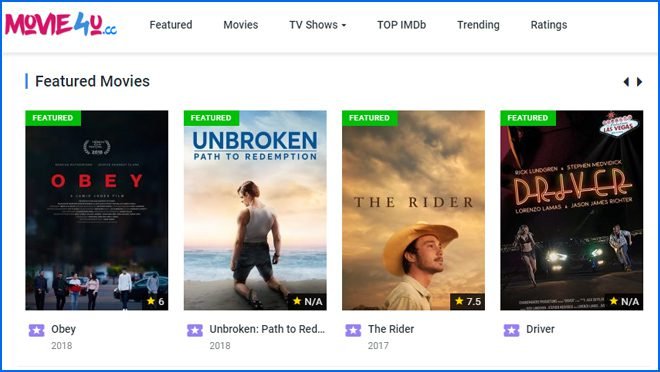Select The Rider movie poster
The height and width of the screenshot is (372, 660).
413,210
